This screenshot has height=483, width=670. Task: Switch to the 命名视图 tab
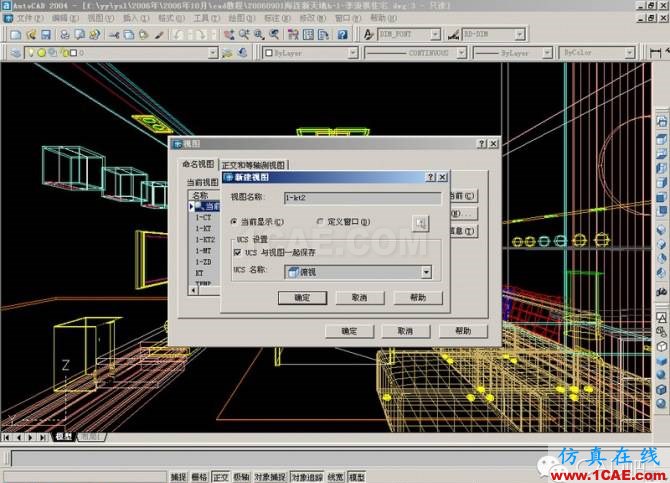click(x=198, y=164)
